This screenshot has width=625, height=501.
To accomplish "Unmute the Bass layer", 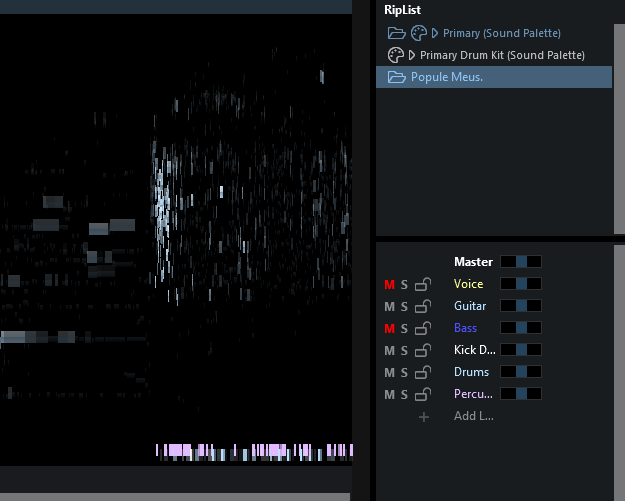I will coord(389,328).
